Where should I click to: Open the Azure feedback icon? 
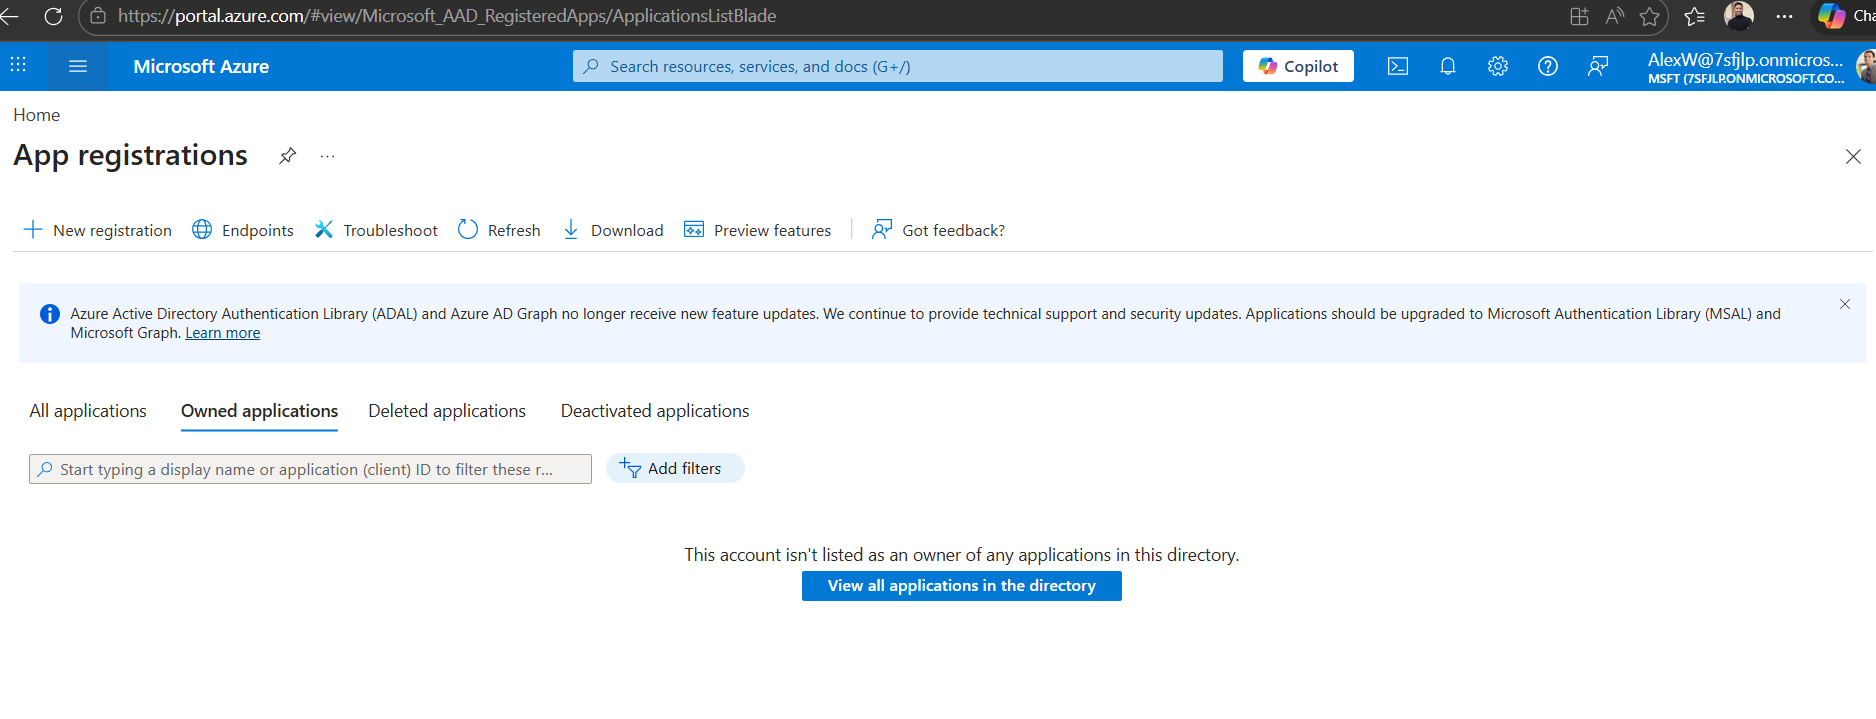[x=1598, y=66]
